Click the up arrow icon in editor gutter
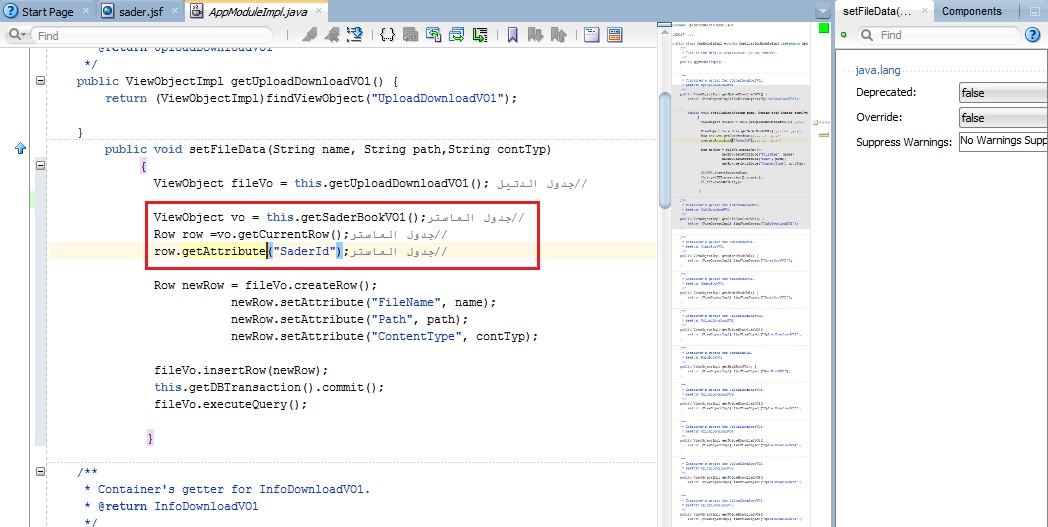The image size is (1048, 527). click(x=20, y=149)
